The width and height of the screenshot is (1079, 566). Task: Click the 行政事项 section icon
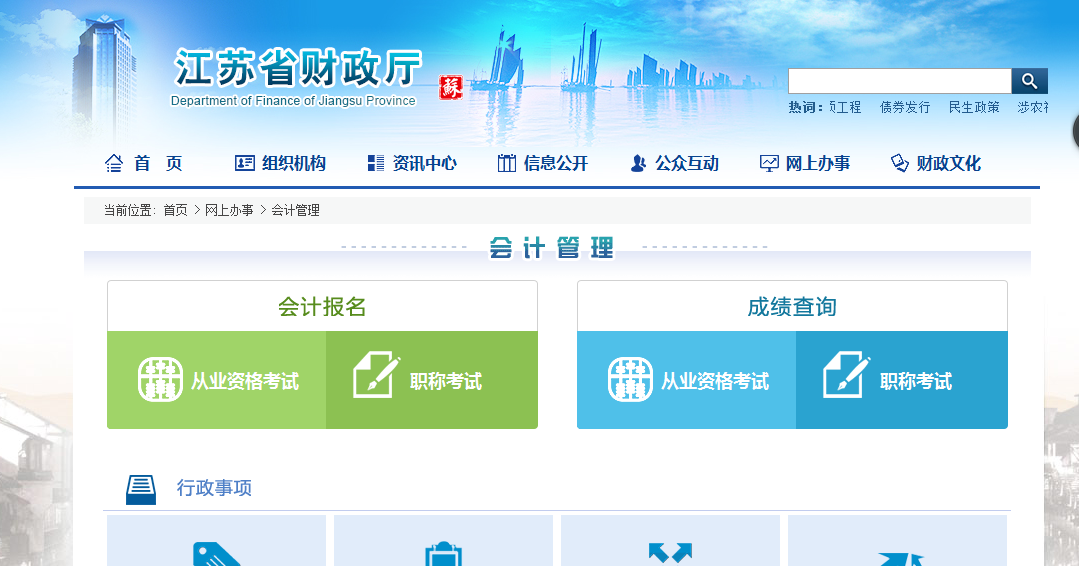click(x=141, y=489)
